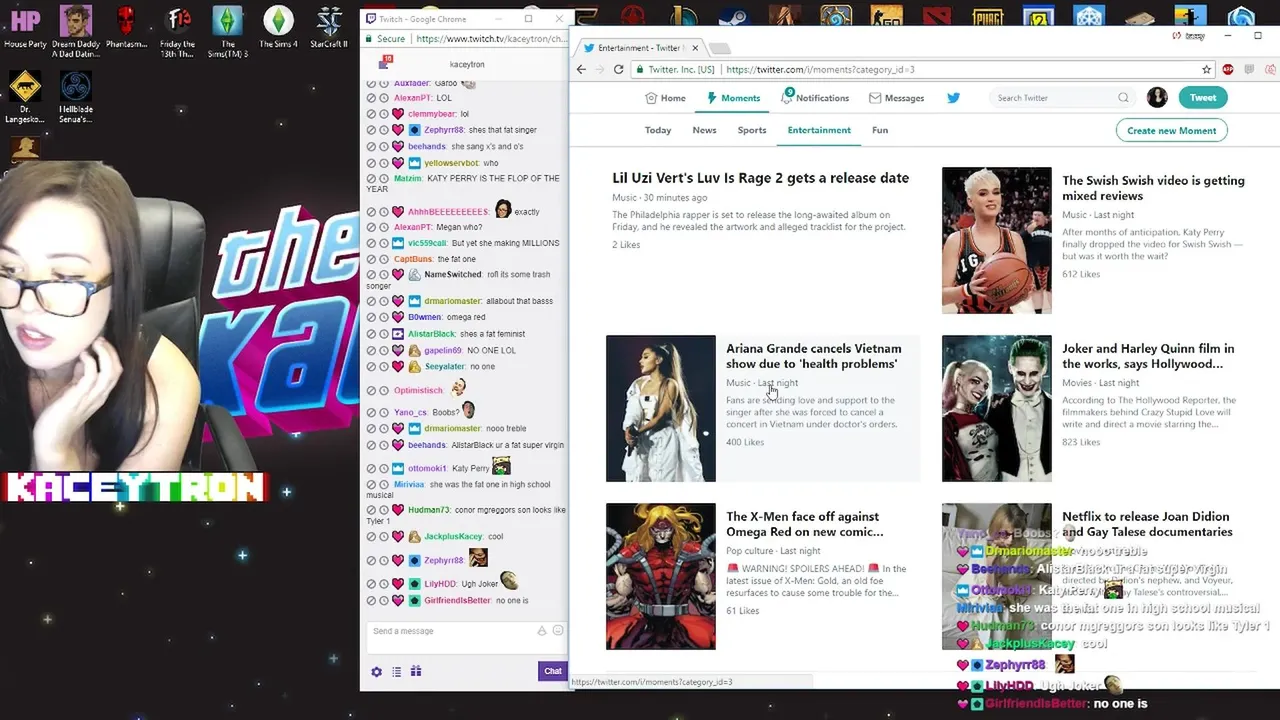This screenshot has height=720, width=1280.
Task: Open Moments in Twitter navigation
Action: click(x=733, y=98)
